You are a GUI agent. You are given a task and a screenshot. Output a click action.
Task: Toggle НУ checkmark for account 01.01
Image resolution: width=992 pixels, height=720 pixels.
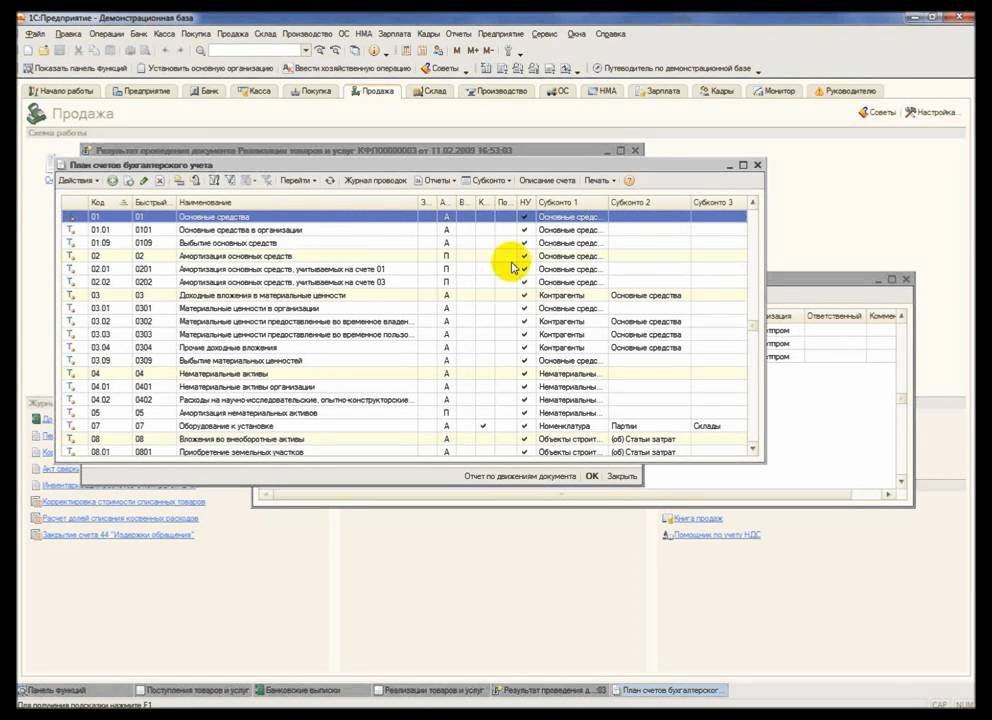(524, 230)
